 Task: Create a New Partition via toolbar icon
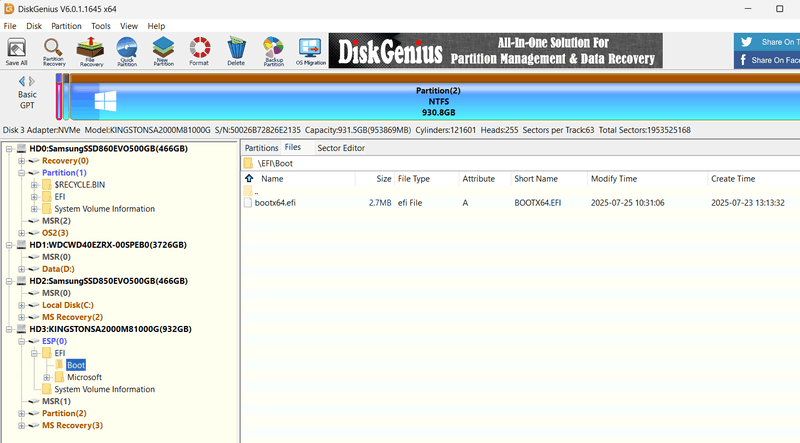(163, 52)
